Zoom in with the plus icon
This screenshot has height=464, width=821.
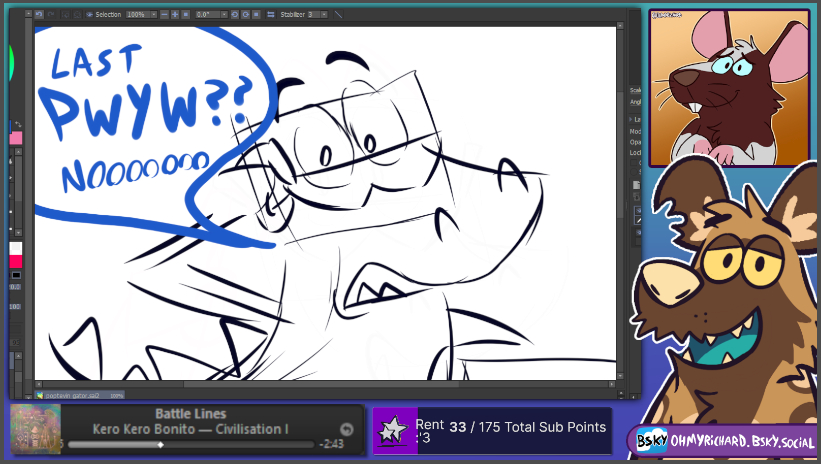pyautogui.click(x=176, y=15)
